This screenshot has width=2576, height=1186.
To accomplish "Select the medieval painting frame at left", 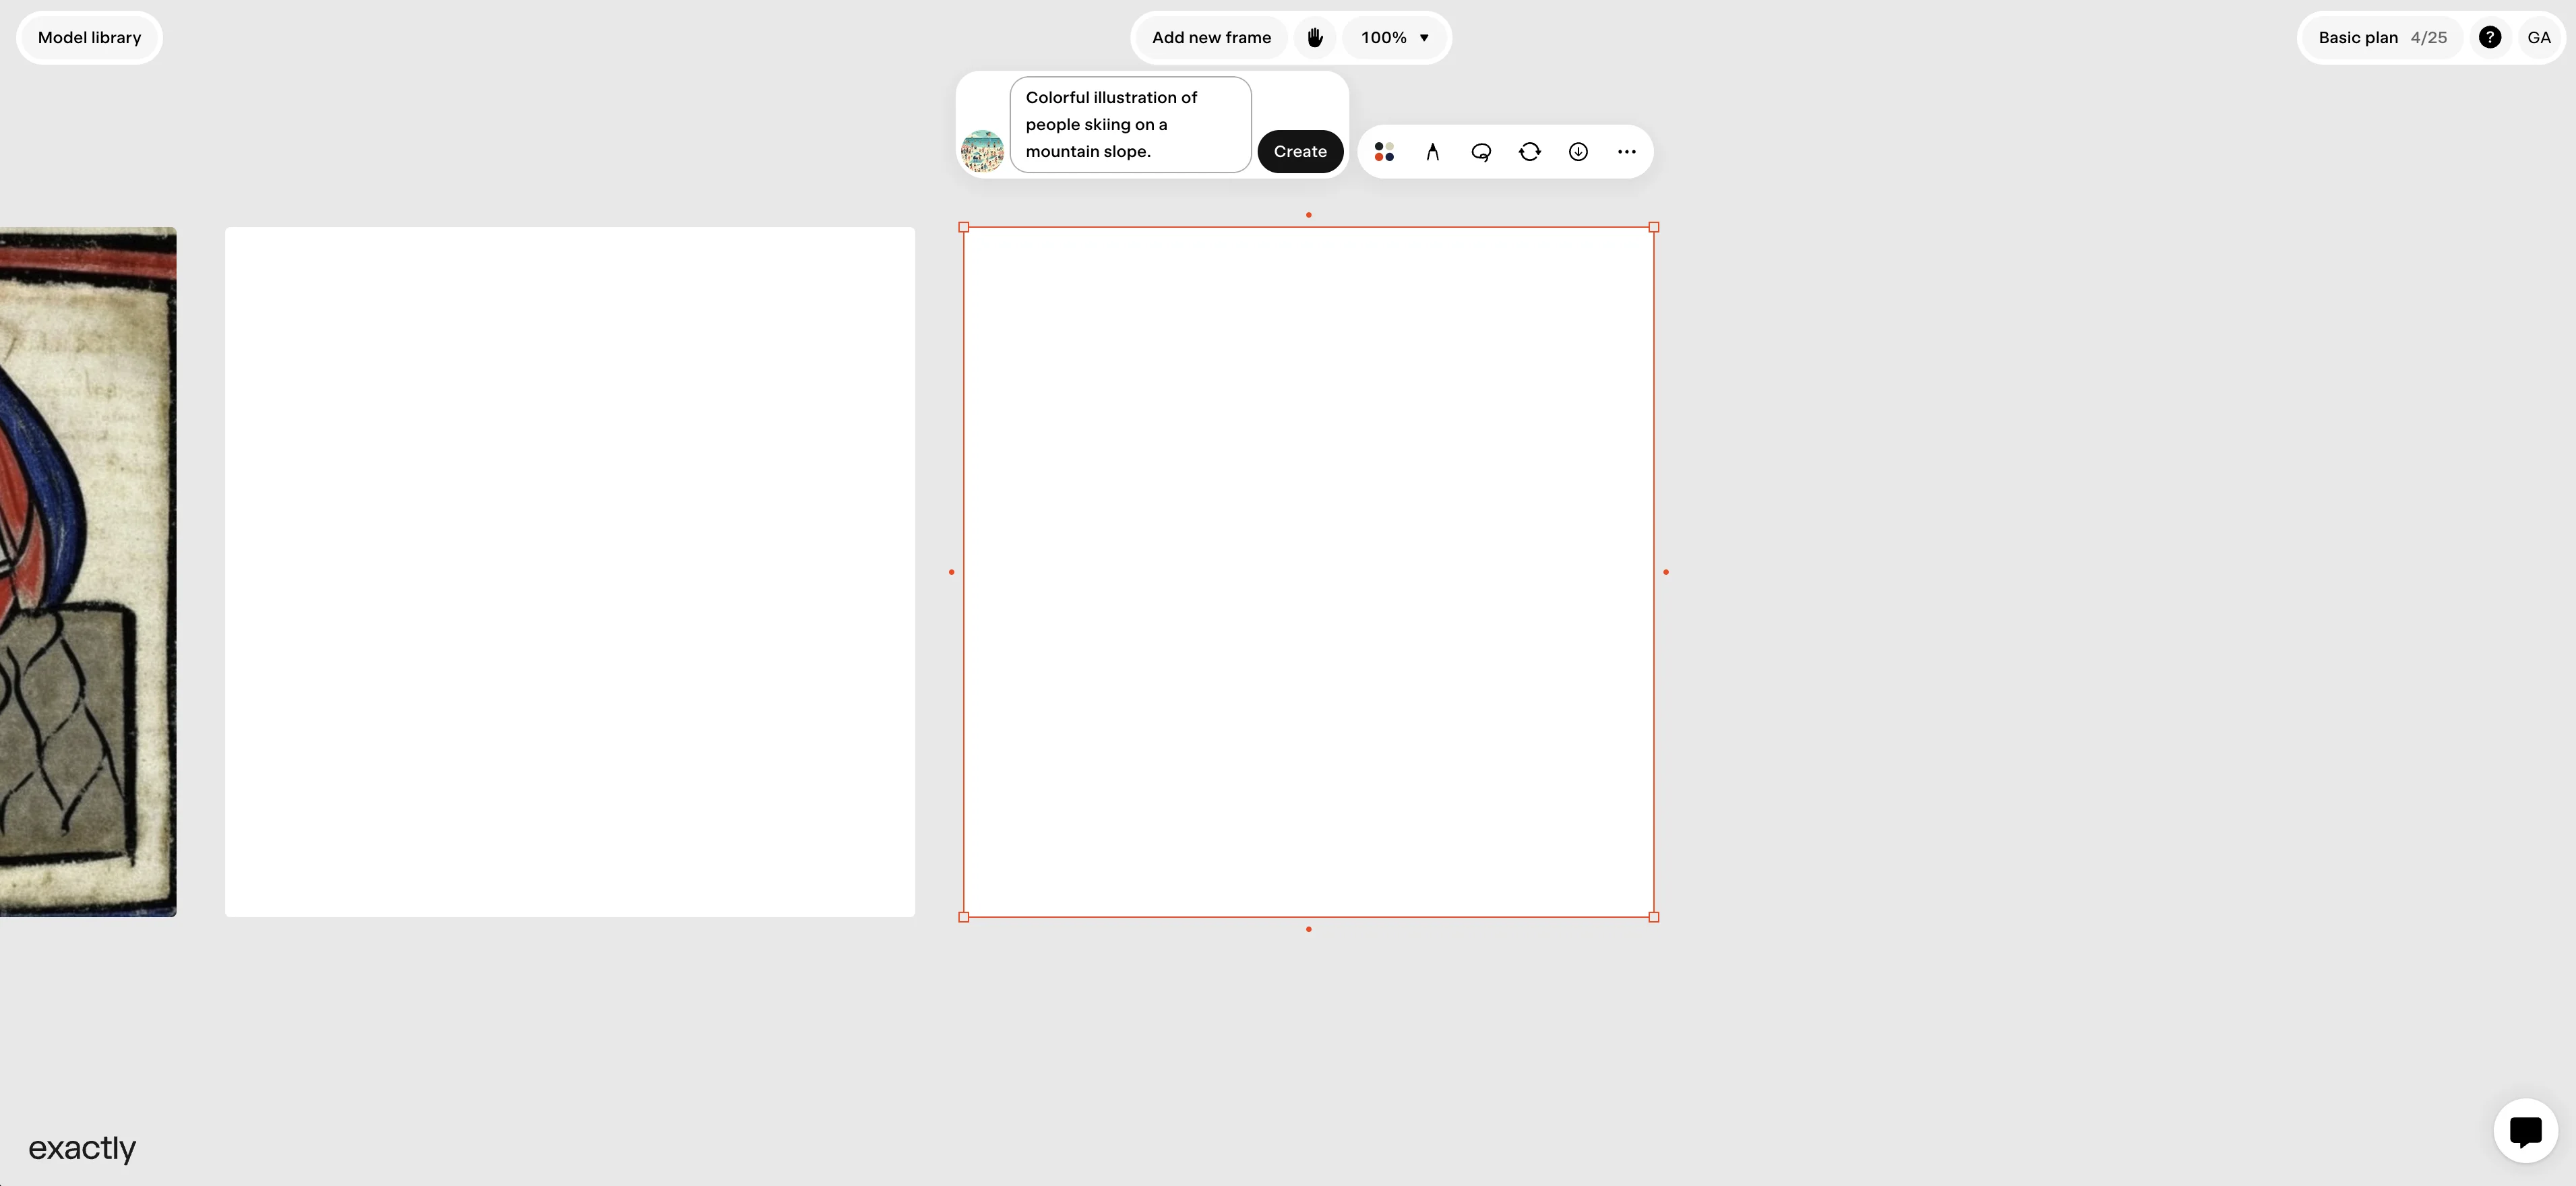I will [x=88, y=571].
